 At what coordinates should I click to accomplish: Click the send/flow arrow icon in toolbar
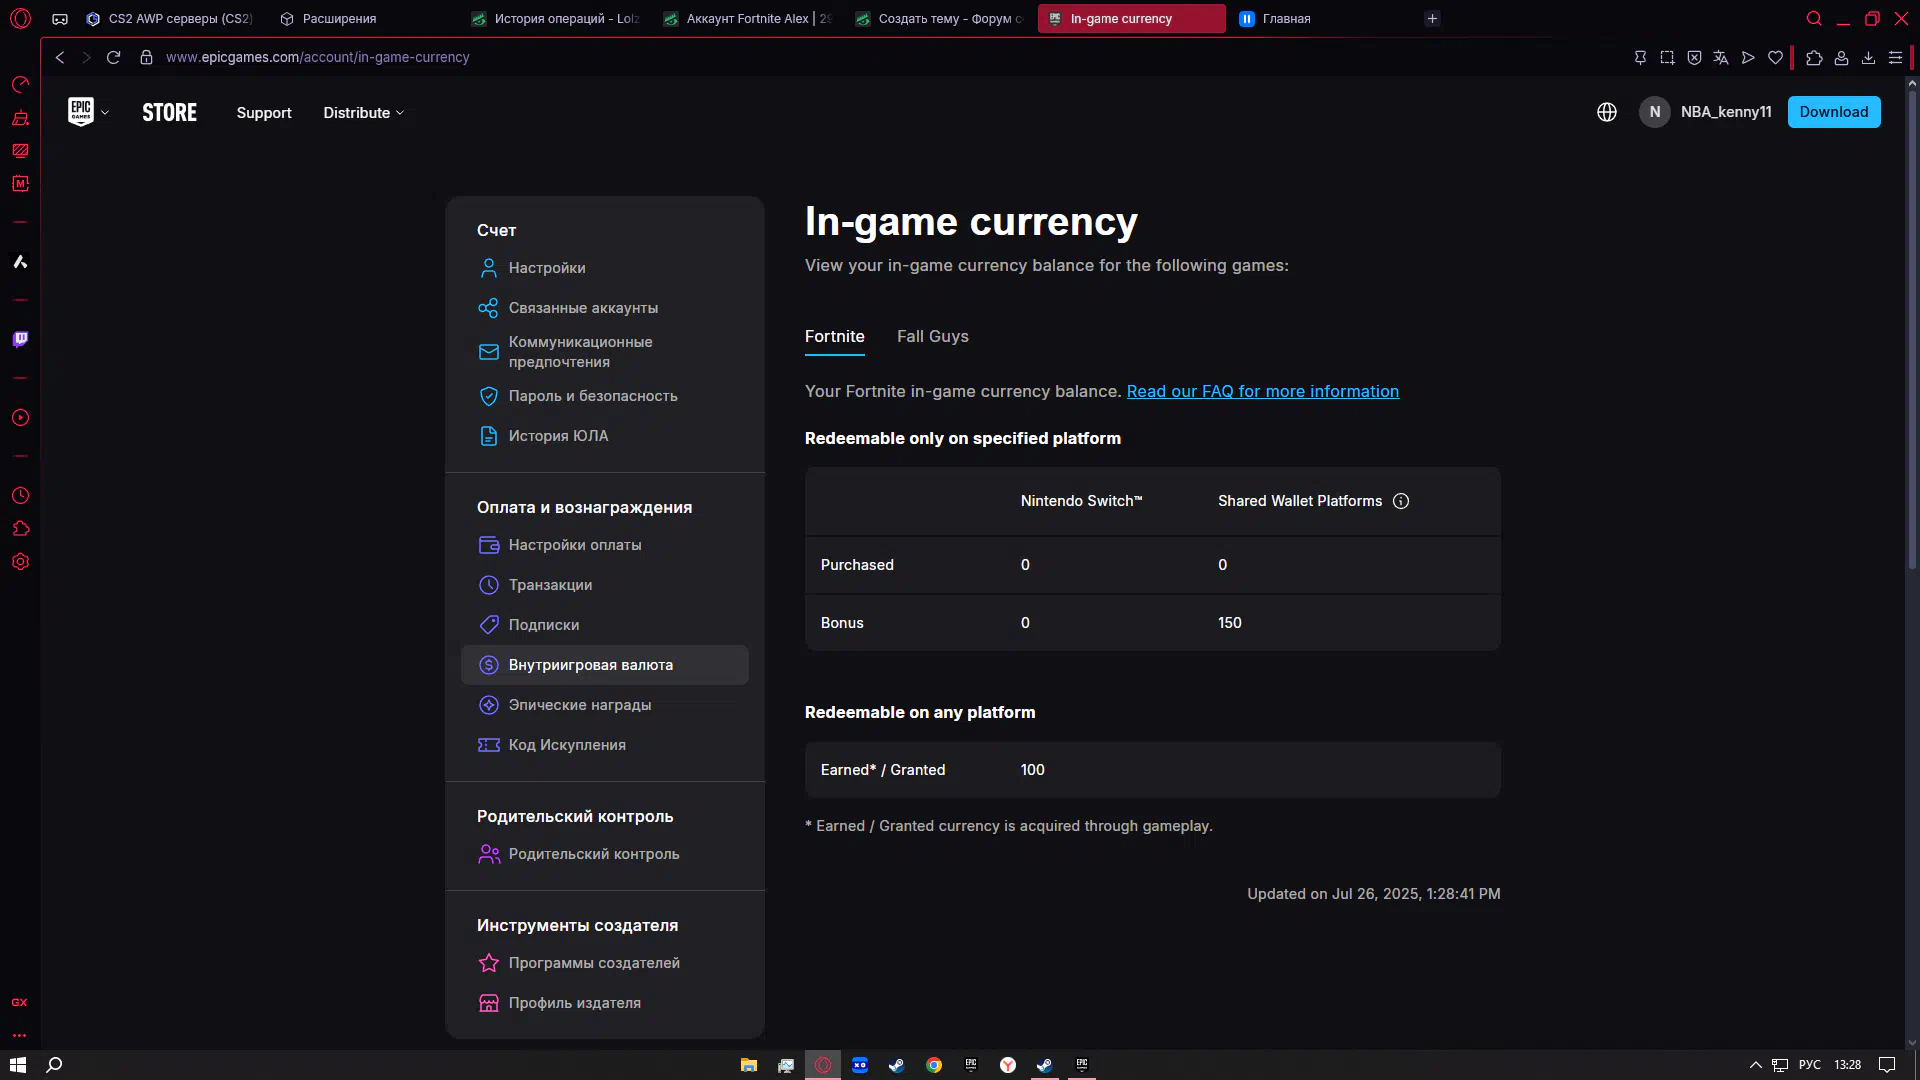coord(1748,57)
